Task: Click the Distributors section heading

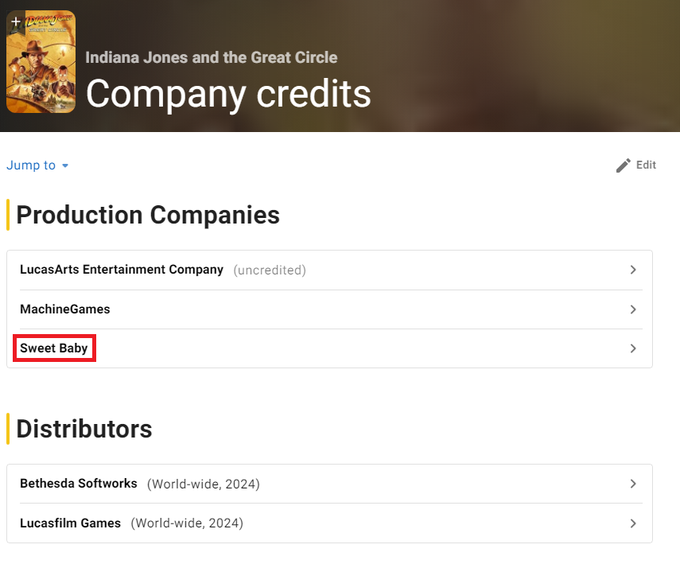Action: (84, 429)
